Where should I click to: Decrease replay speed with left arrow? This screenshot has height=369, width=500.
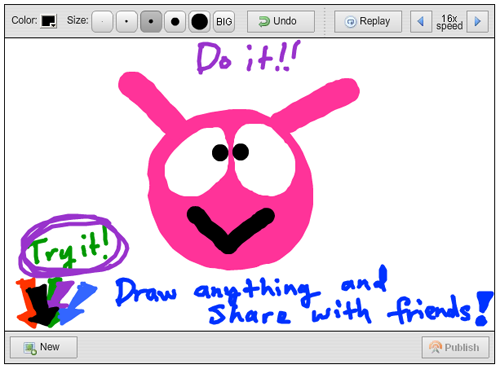coord(421,22)
